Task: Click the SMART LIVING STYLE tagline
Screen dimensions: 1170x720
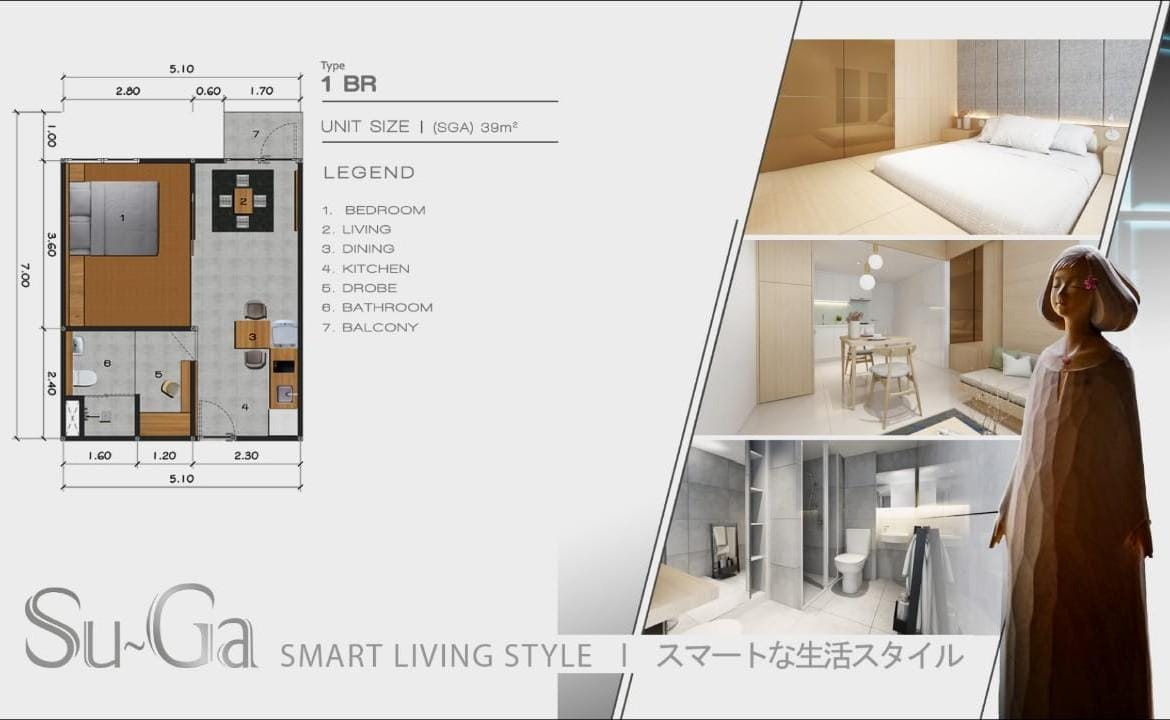Action: coord(435,657)
